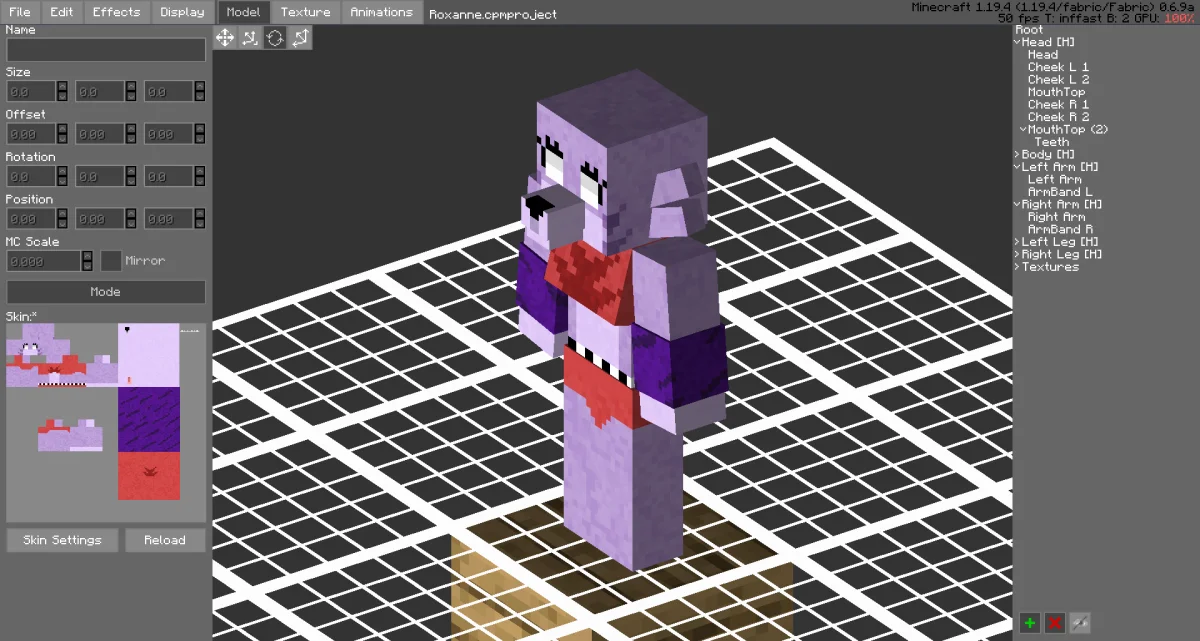Click the green plus add-element icon
The height and width of the screenshot is (641, 1200).
click(x=1029, y=622)
